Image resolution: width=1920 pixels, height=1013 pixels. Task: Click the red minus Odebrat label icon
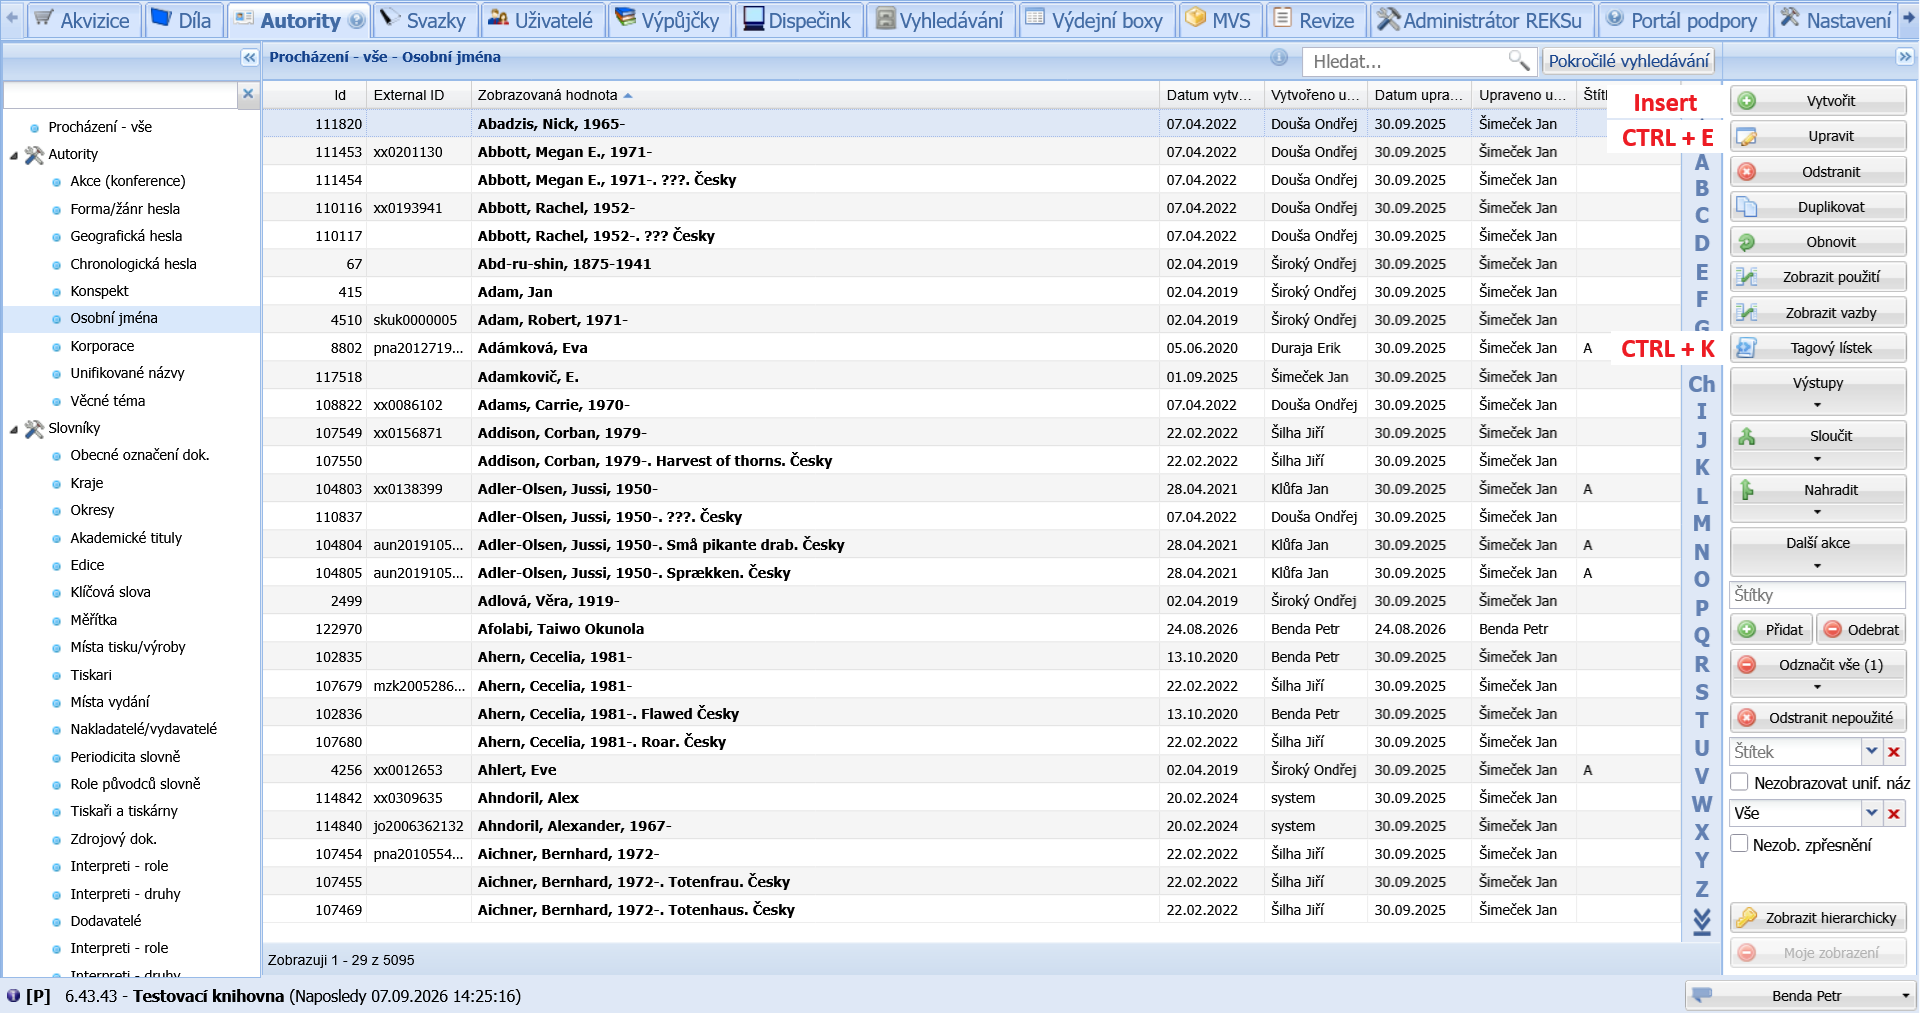[x=1833, y=630]
